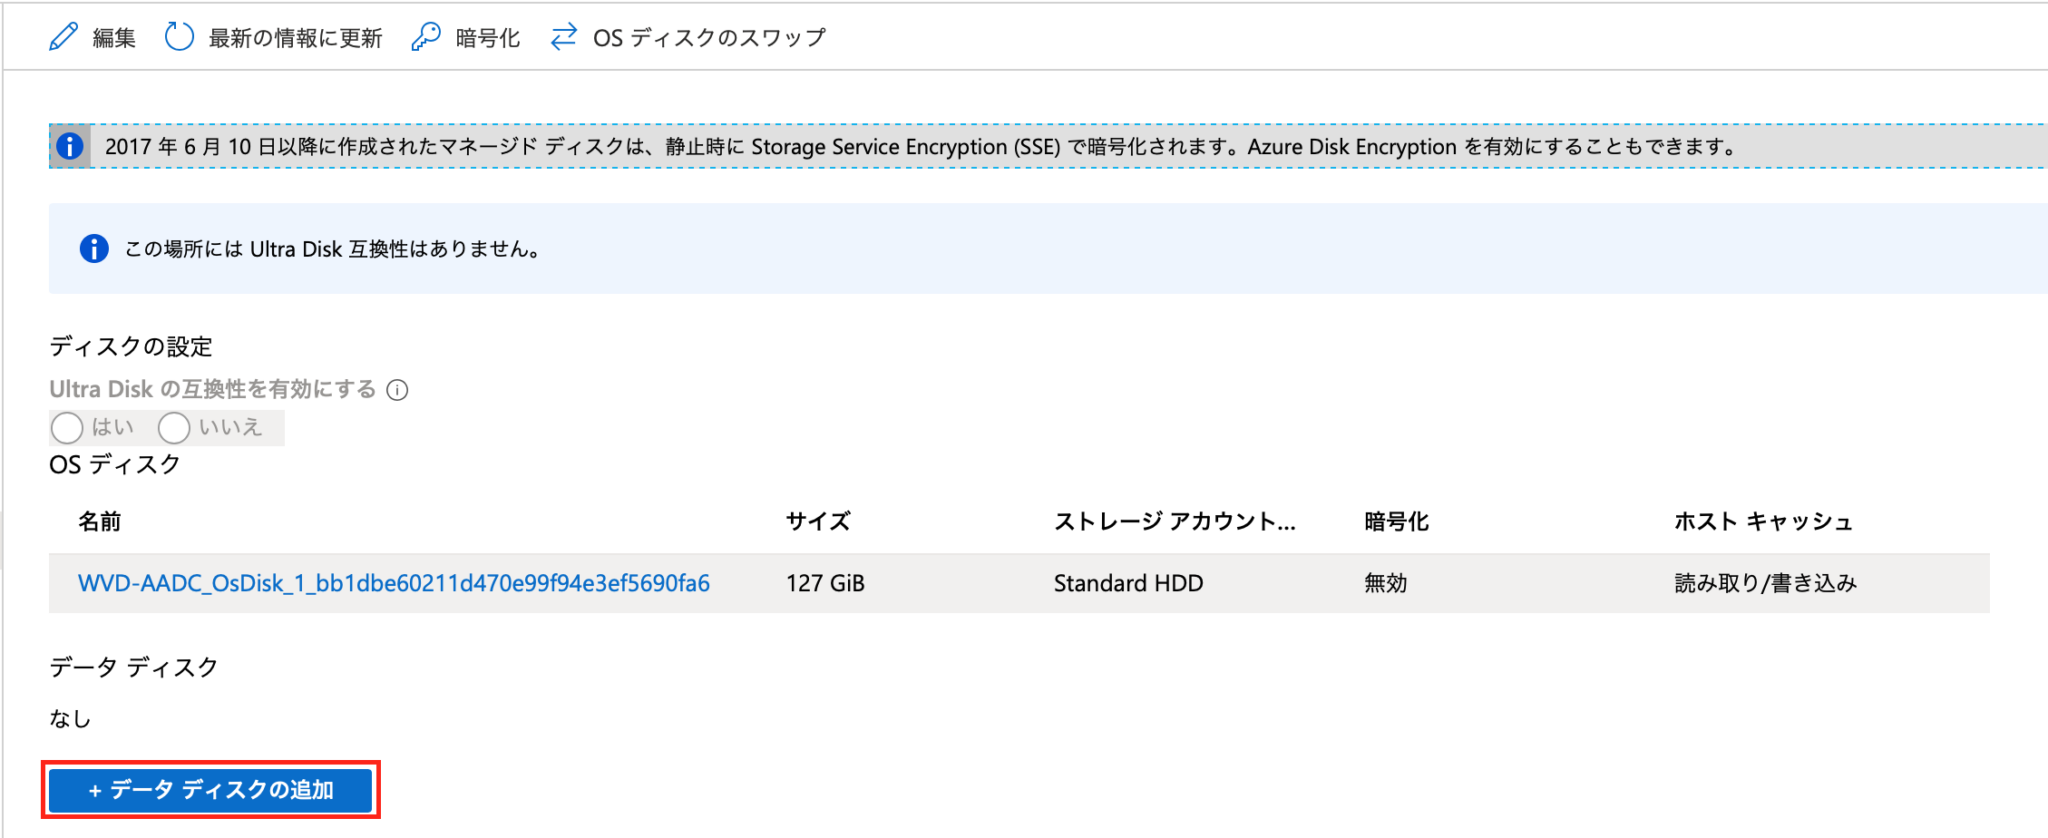Click the SSE encryption notice text
2048x838 pixels.
pos(921,146)
